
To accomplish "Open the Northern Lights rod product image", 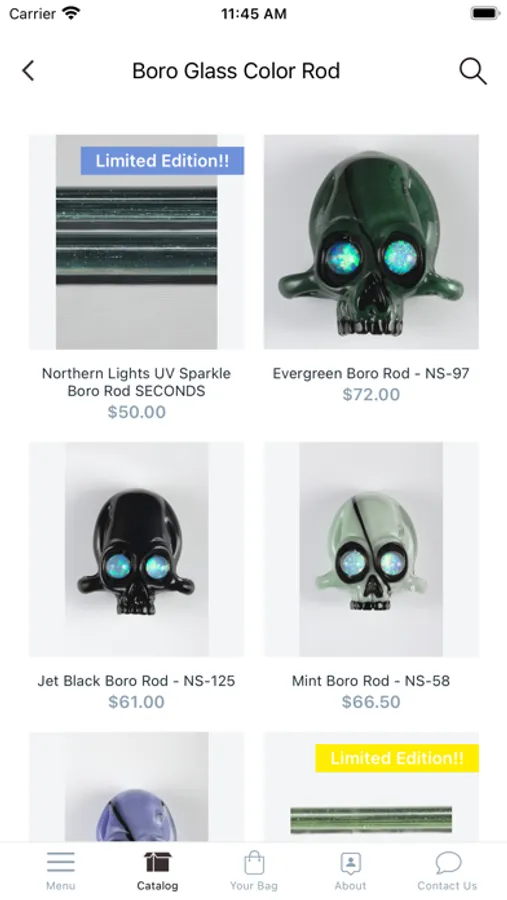I will click(137, 242).
